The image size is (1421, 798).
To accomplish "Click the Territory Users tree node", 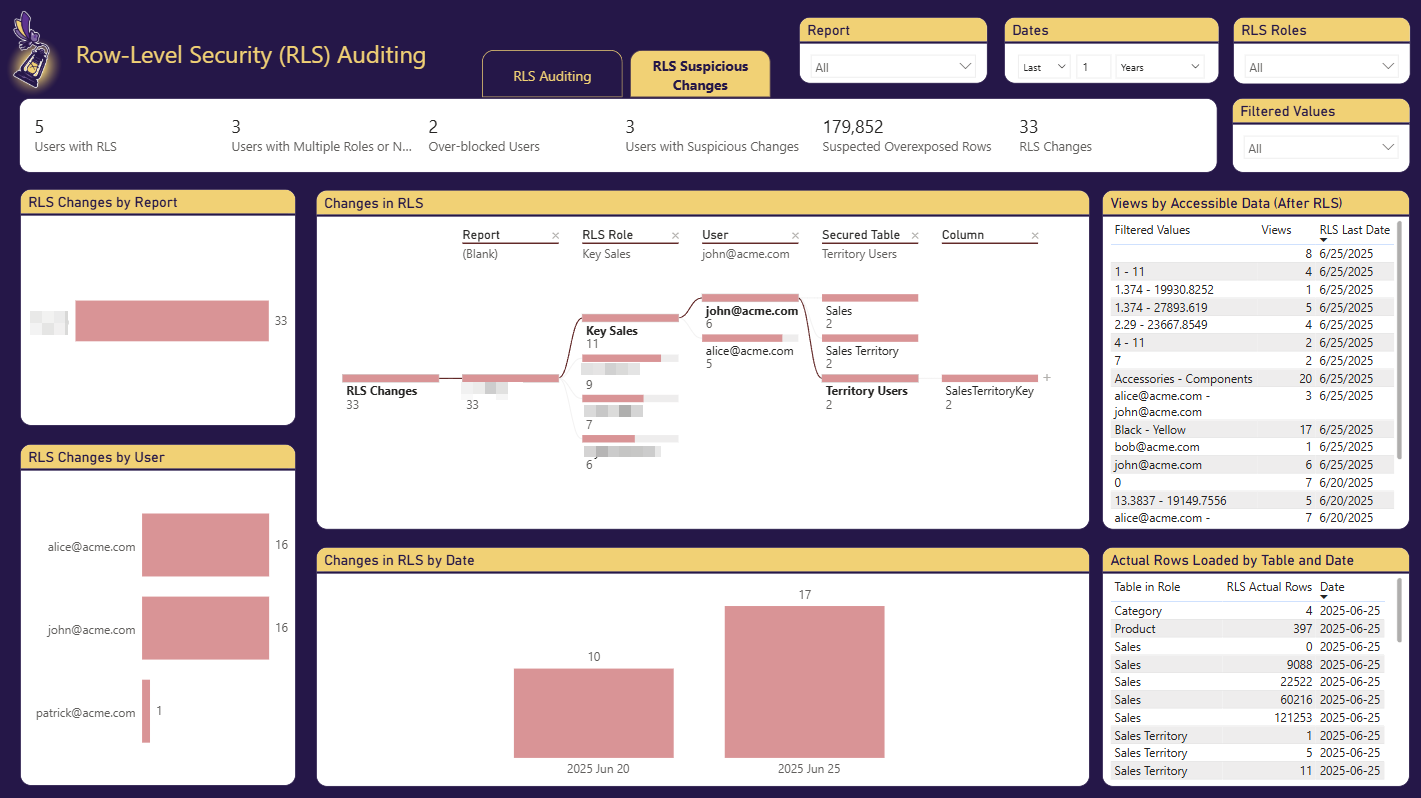I will coord(866,391).
